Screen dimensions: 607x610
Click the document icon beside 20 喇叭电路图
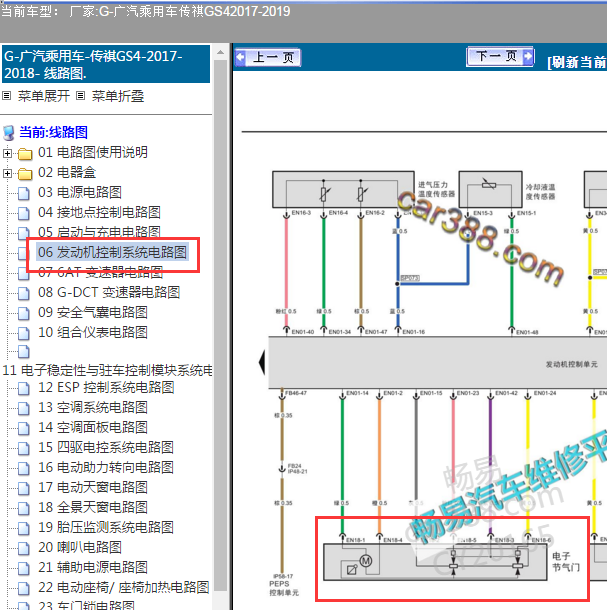pyautogui.click(x=24, y=549)
